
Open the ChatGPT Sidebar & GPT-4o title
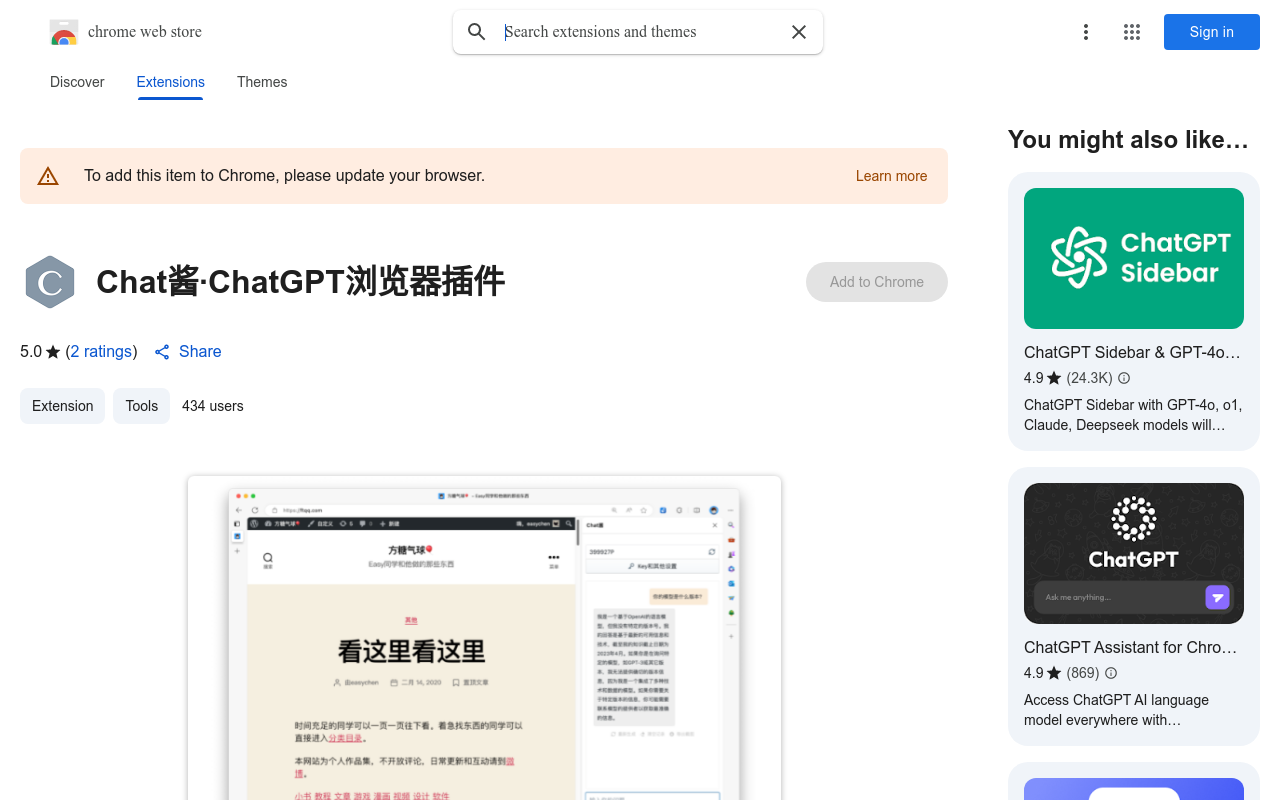[1132, 352]
